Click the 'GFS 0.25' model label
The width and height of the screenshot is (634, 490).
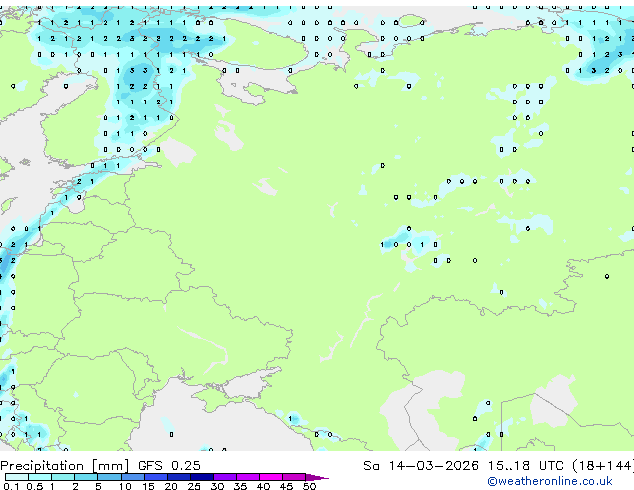[169, 466]
